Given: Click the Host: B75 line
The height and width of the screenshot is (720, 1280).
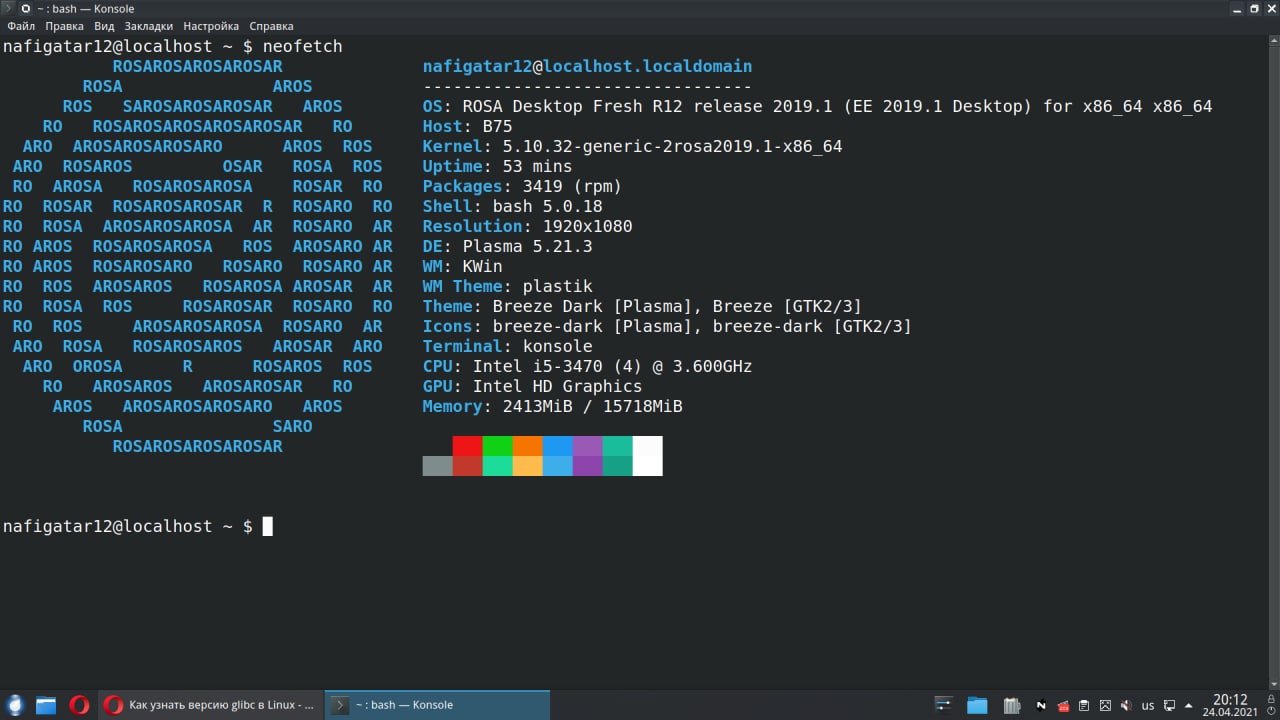Looking at the screenshot, I should [467, 126].
